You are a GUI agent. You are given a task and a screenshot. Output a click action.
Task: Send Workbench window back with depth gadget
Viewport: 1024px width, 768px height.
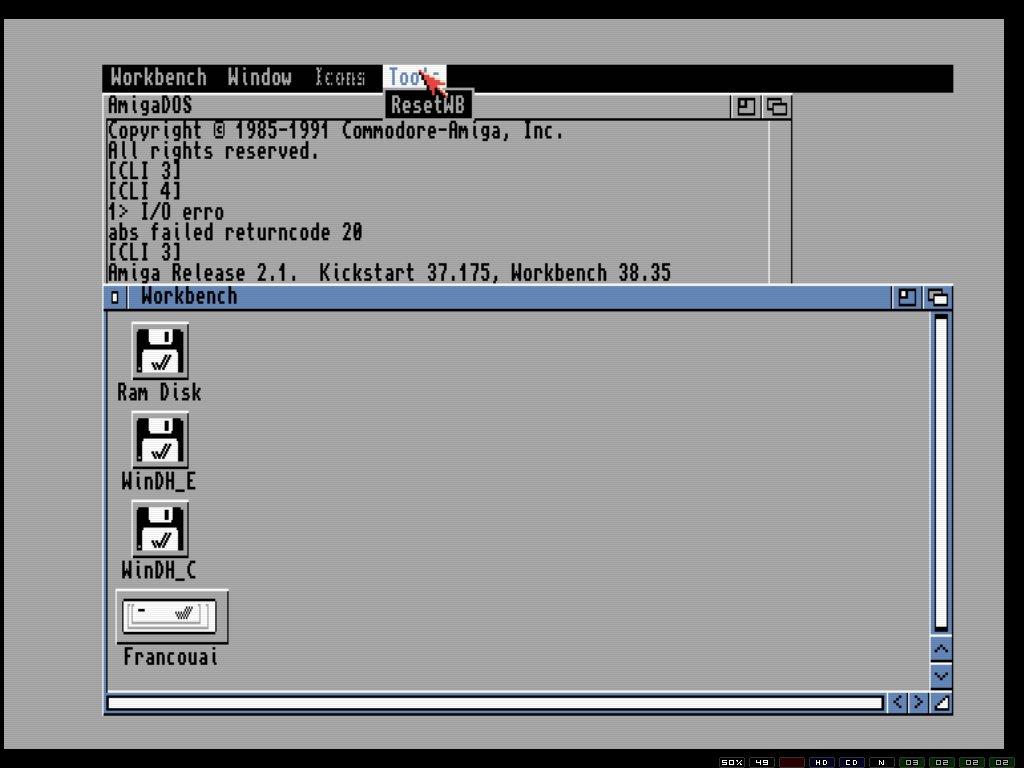pos(938,298)
